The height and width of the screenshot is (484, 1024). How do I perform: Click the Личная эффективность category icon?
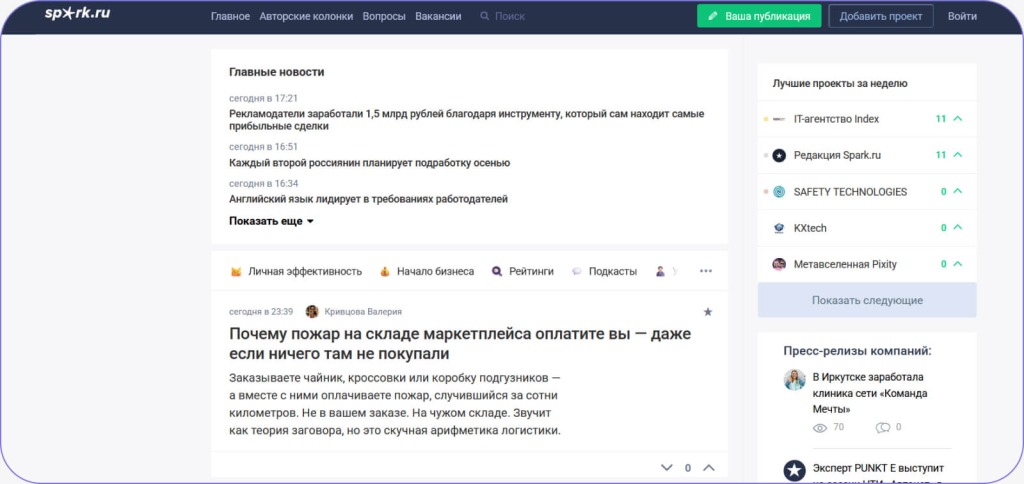coord(236,271)
